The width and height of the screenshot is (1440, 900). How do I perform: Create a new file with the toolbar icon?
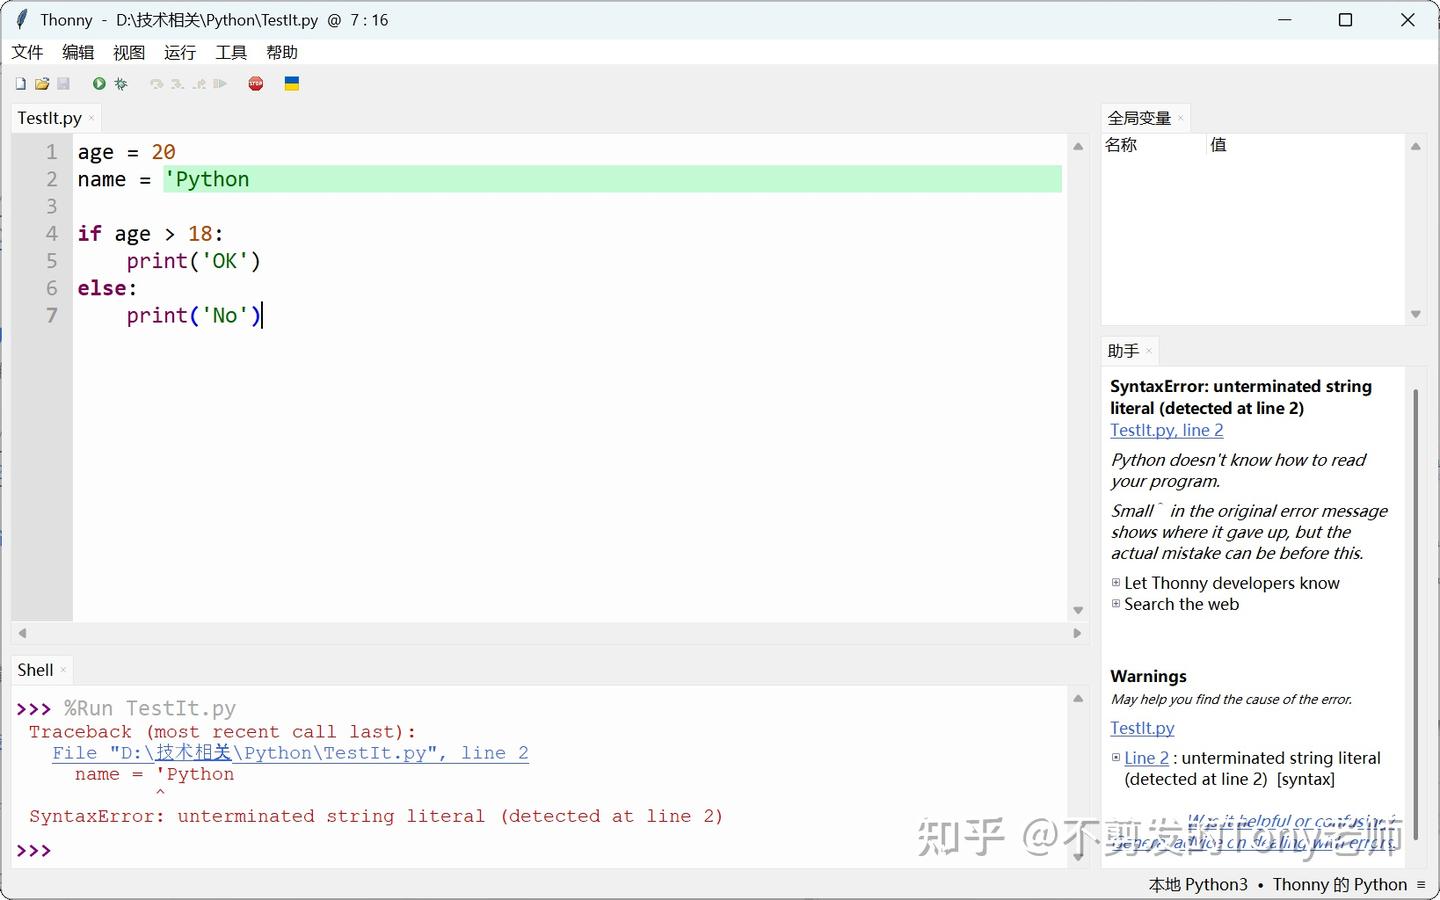[20, 84]
